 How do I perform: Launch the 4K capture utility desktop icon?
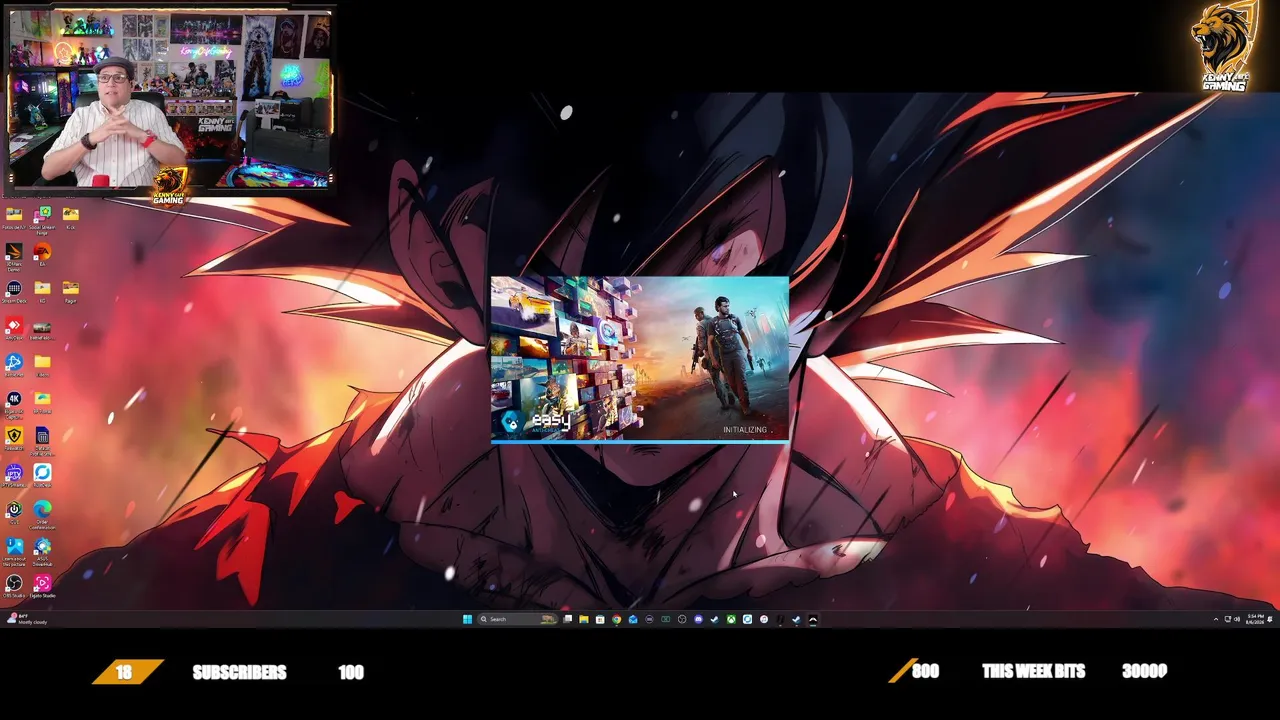[14, 403]
